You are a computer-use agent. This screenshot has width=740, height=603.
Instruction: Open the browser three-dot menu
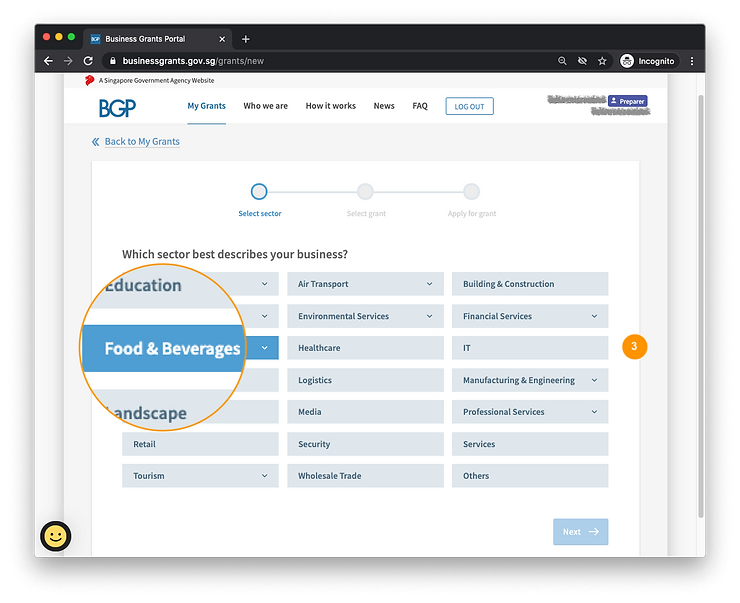point(692,61)
